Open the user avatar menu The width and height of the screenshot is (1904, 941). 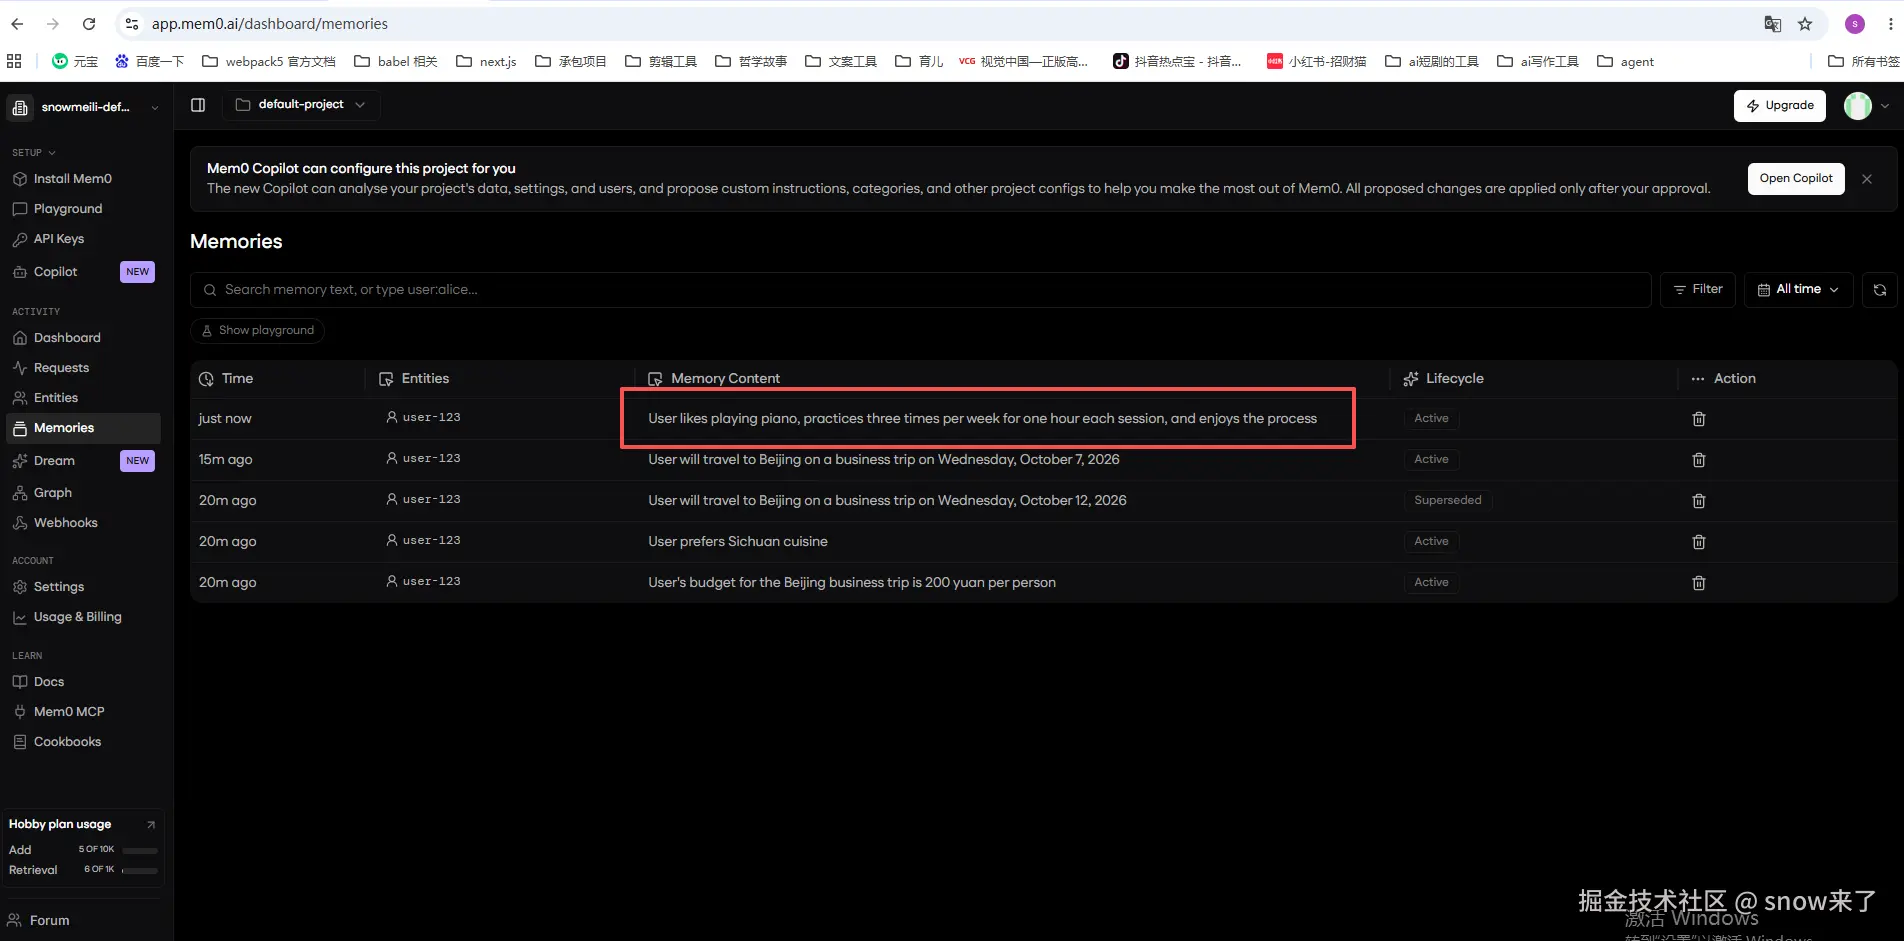point(1866,106)
